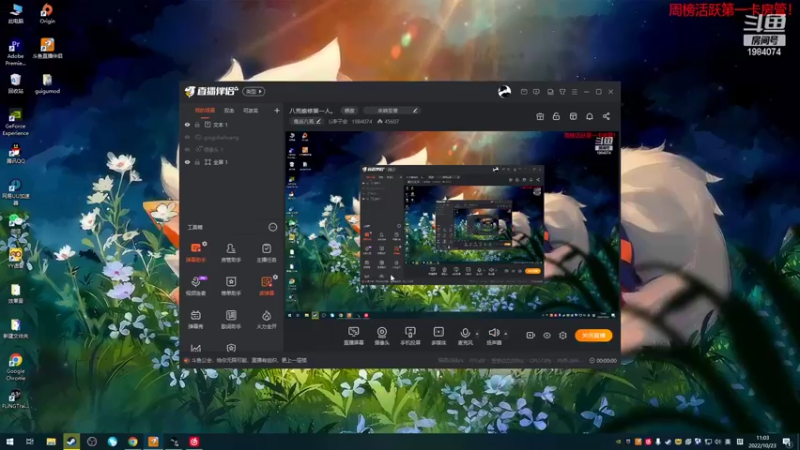Open the message bubble icon in title bar
The height and width of the screenshot is (450, 800).
point(536,92)
